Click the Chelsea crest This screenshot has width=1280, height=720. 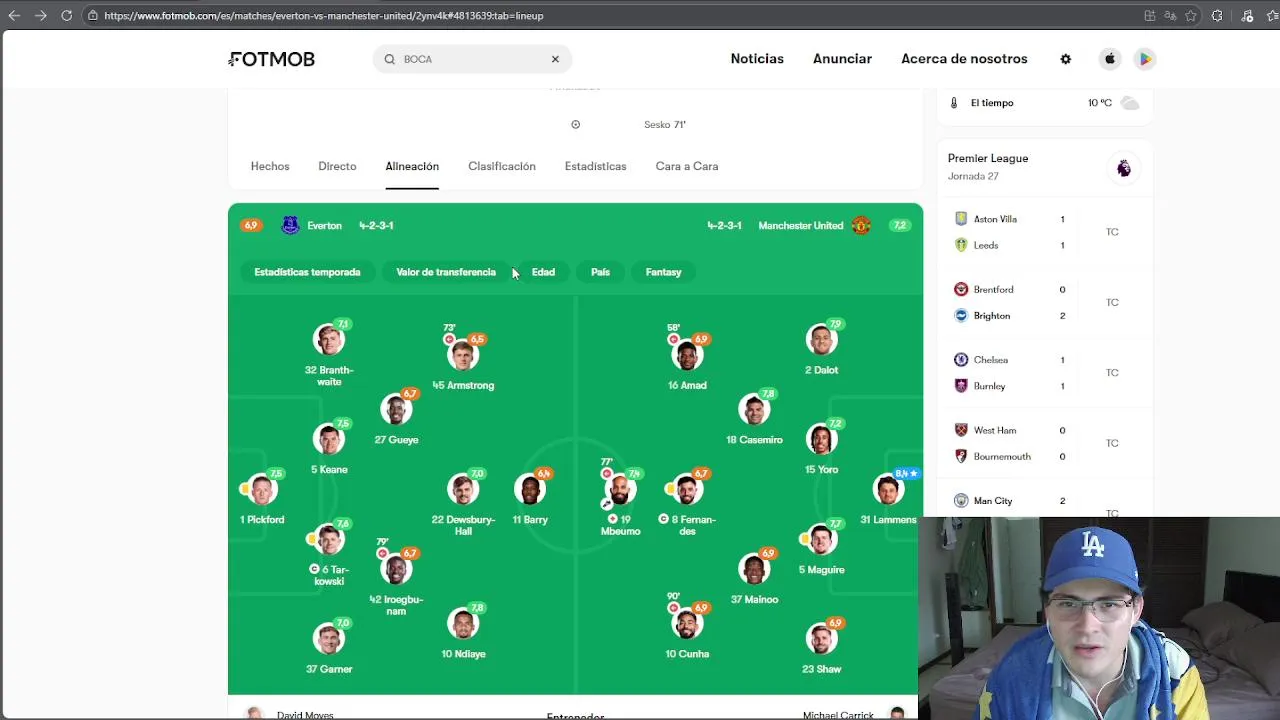pos(961,360)
